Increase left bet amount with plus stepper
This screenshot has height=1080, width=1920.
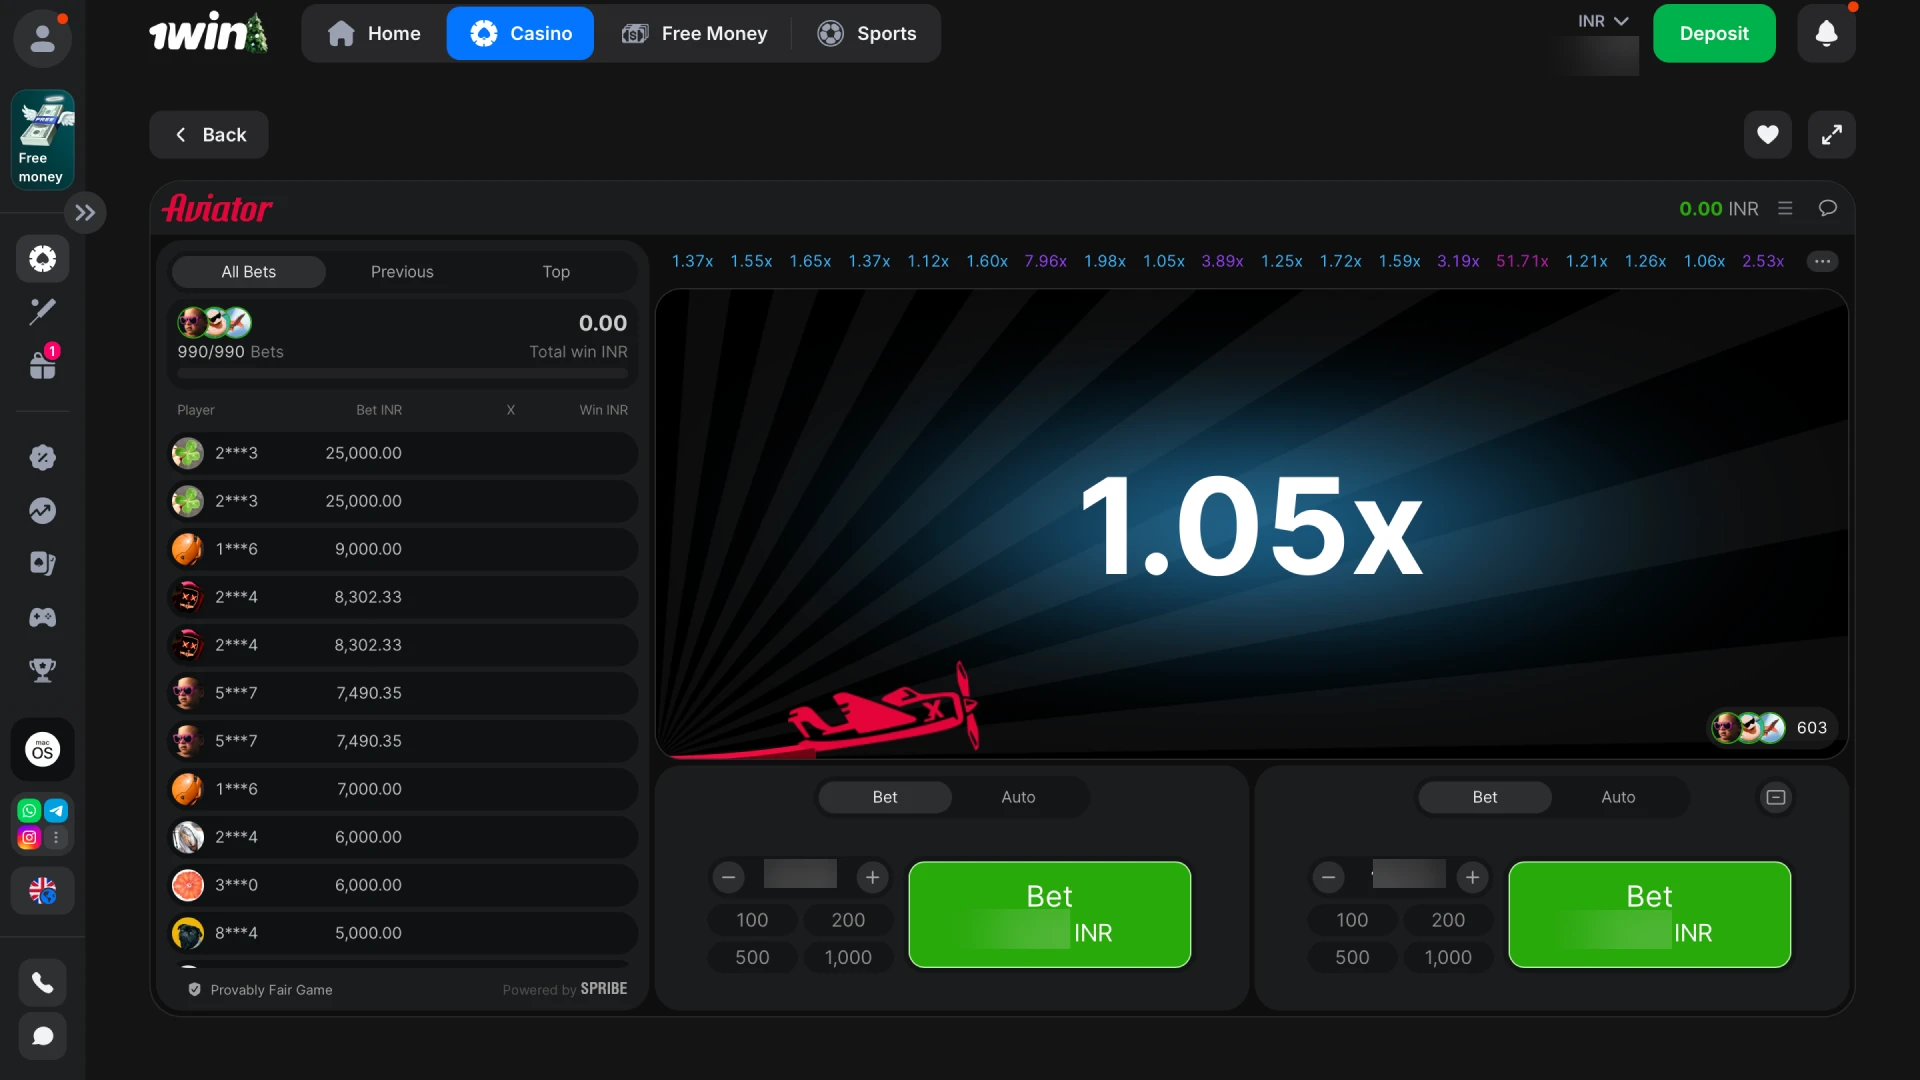872,877
